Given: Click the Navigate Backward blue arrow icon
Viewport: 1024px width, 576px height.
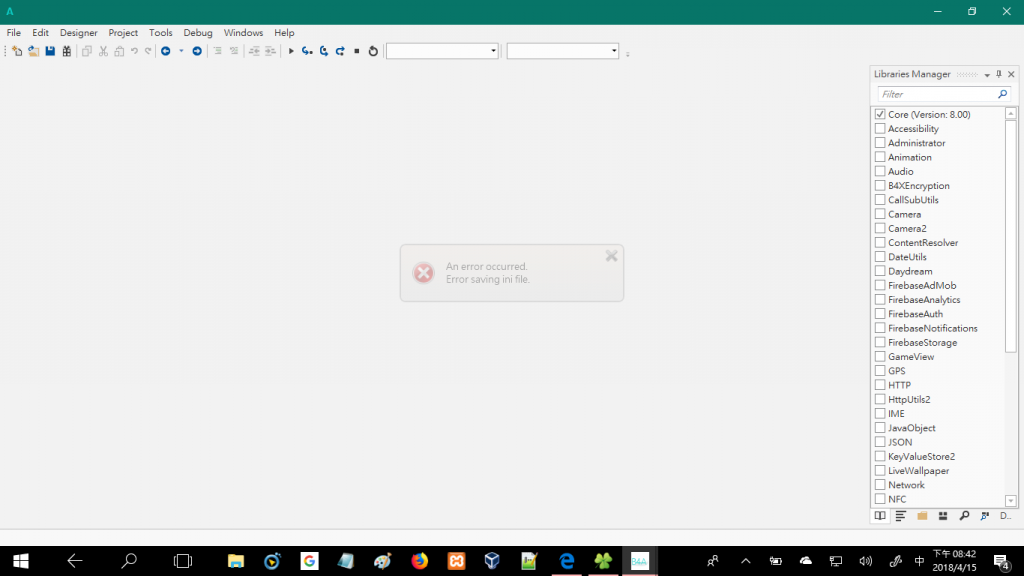Looking at the screenshot, I should (166, 51).
